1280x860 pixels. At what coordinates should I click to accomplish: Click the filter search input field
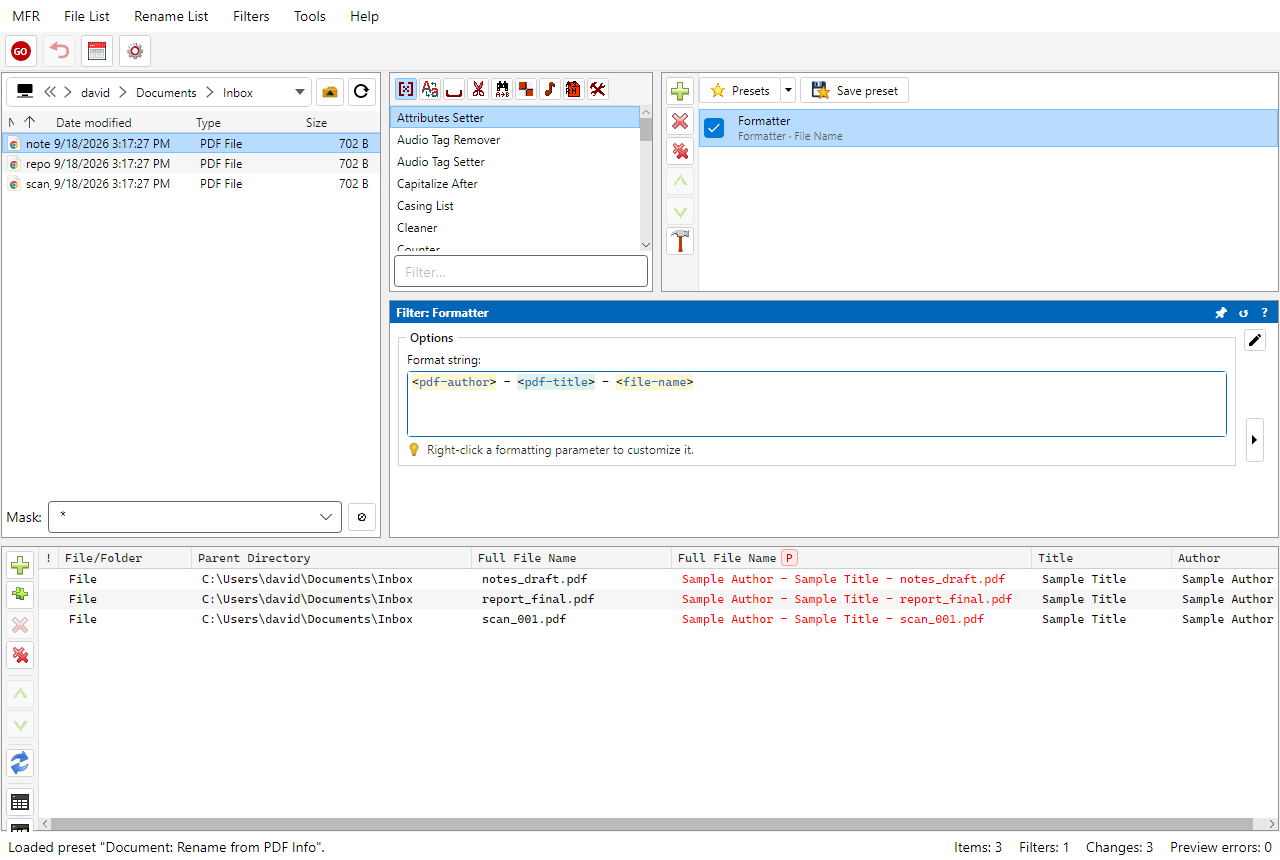tap(521, 271)
